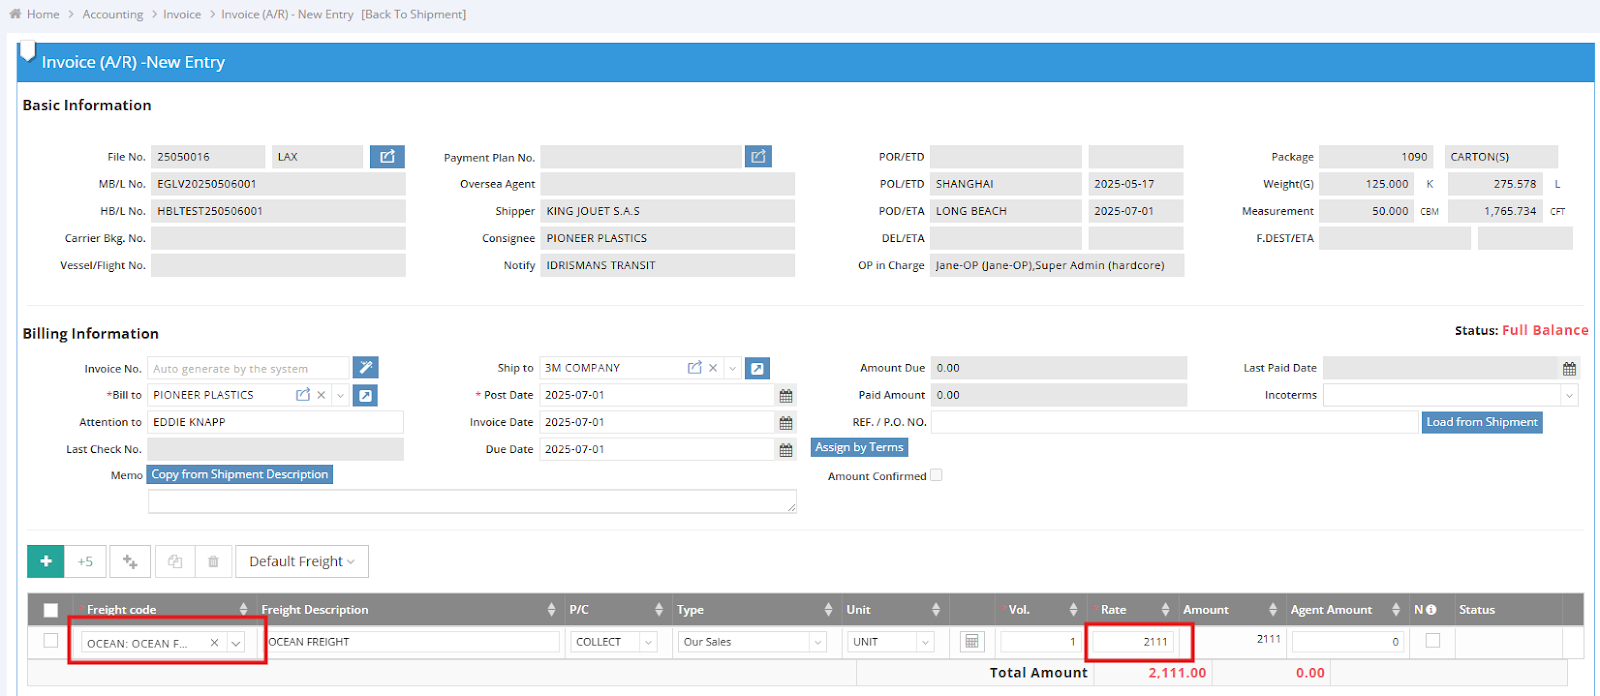Go to Accounting in the breadcrumb
This screenshot has width=1600, height=696.
pyautogui.click(x=113, y=14)
